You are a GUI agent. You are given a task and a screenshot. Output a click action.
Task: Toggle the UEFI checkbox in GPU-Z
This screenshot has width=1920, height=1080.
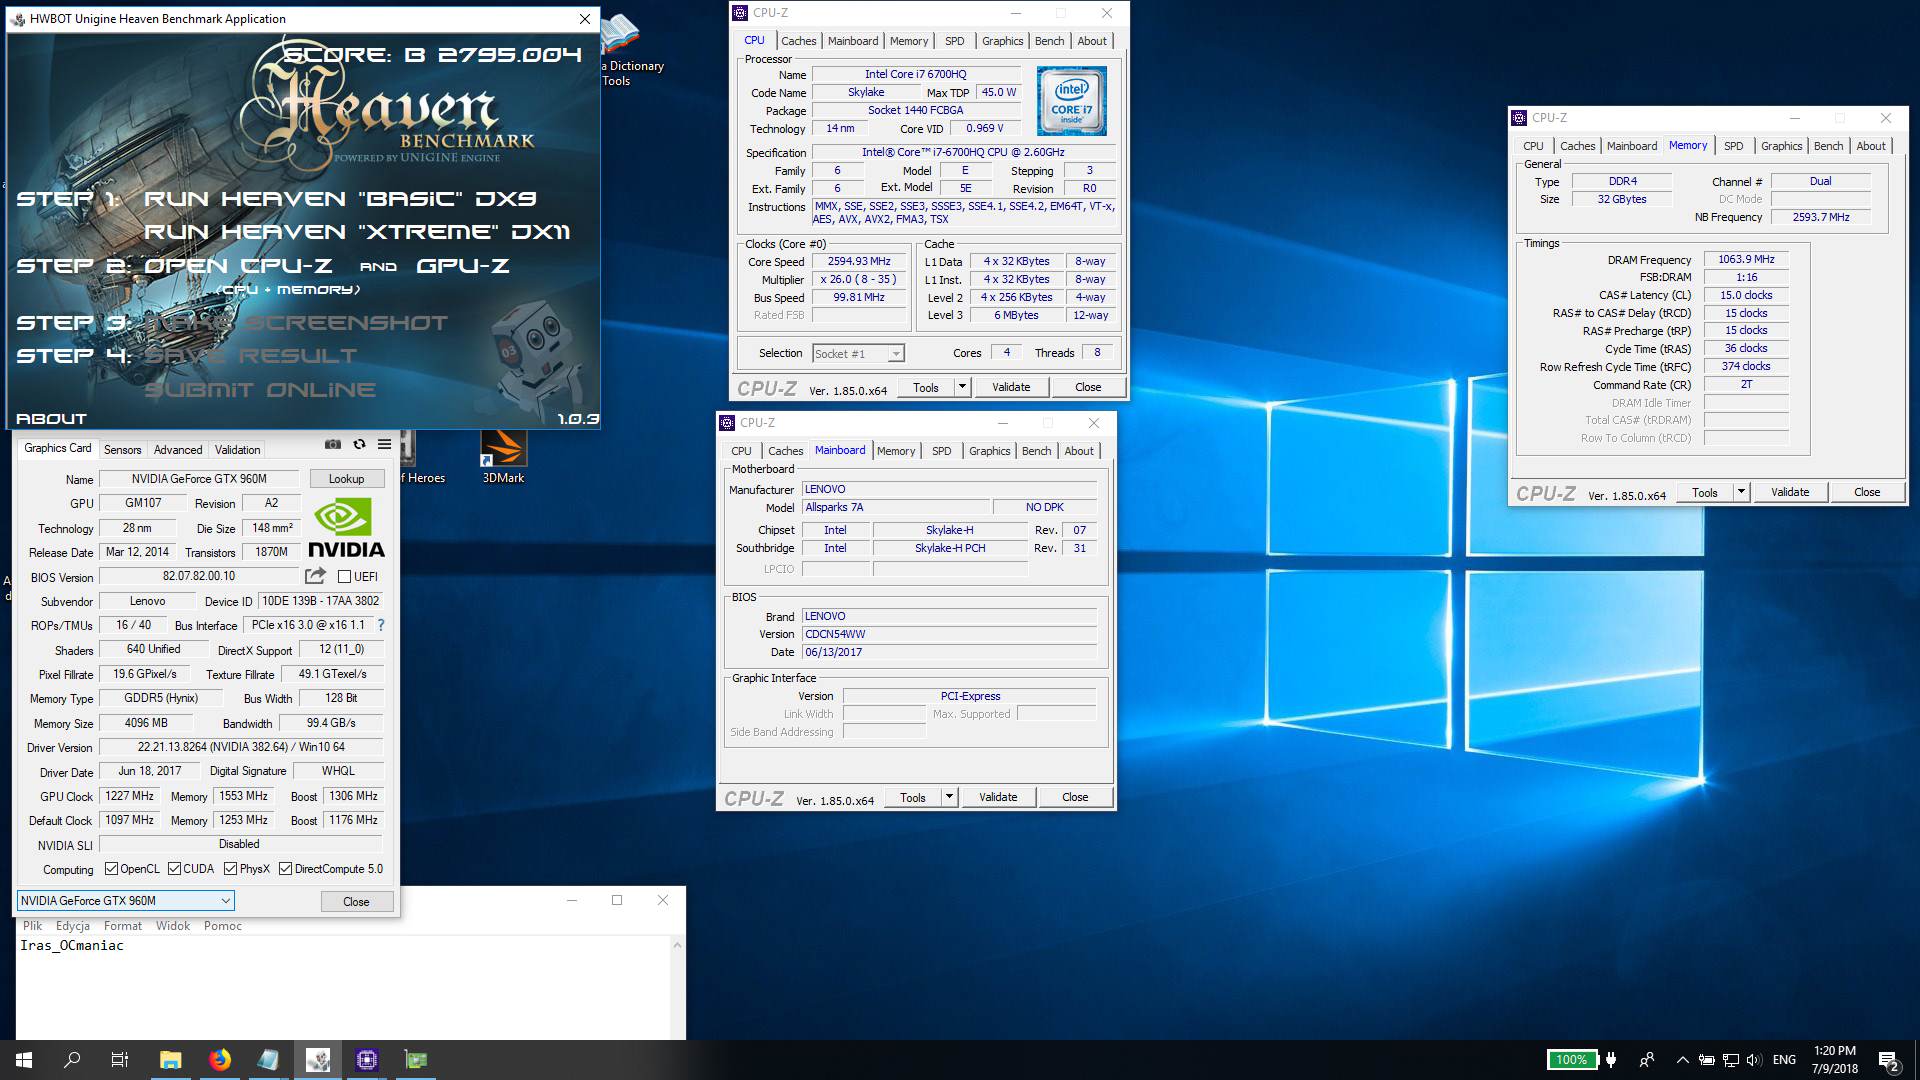pos(344,577)
